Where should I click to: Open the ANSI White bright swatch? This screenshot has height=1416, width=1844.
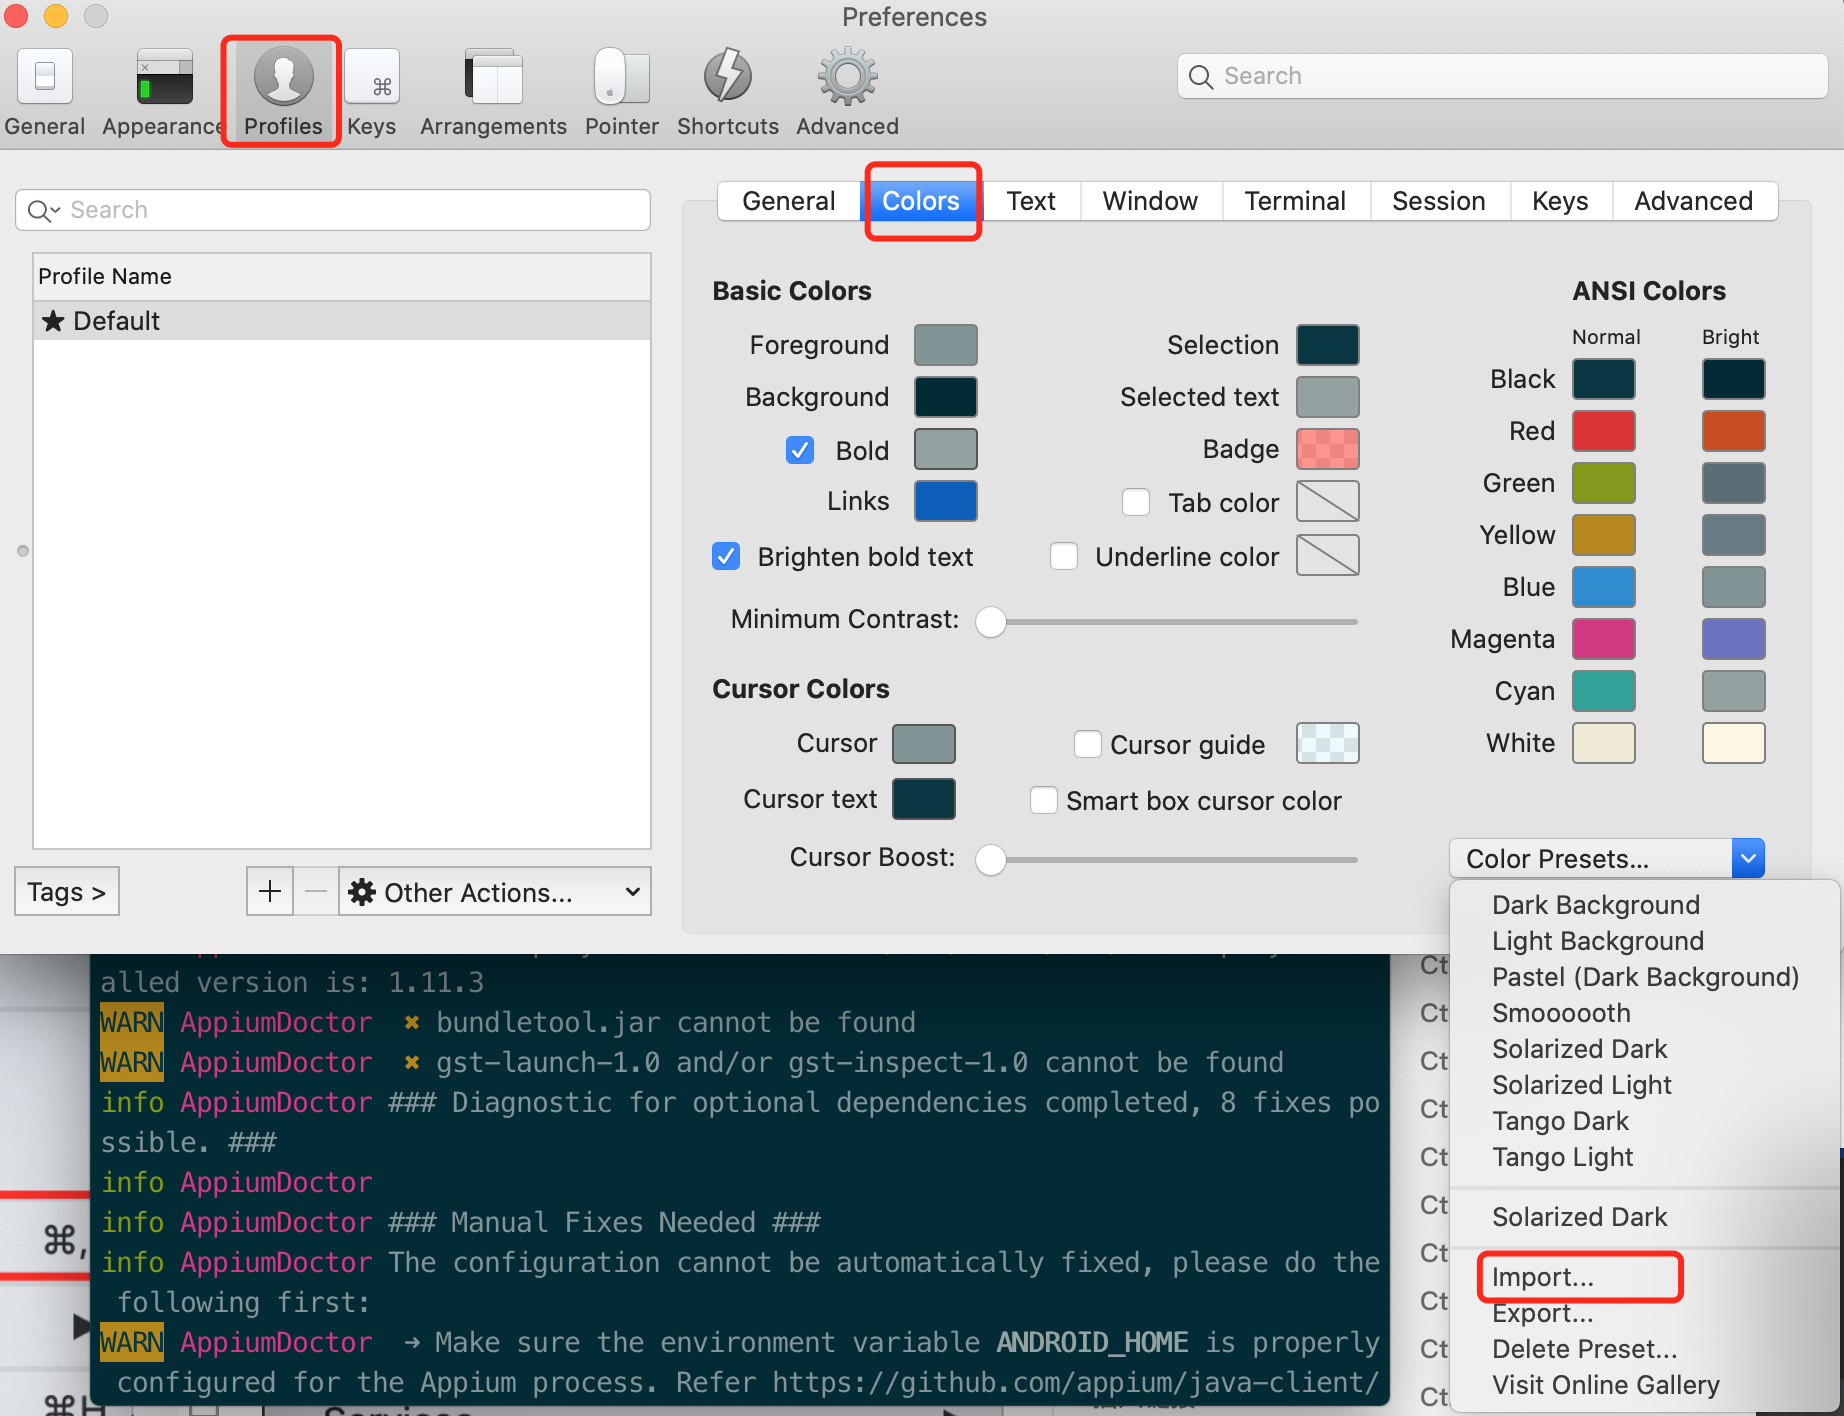tap(1734, 743)
